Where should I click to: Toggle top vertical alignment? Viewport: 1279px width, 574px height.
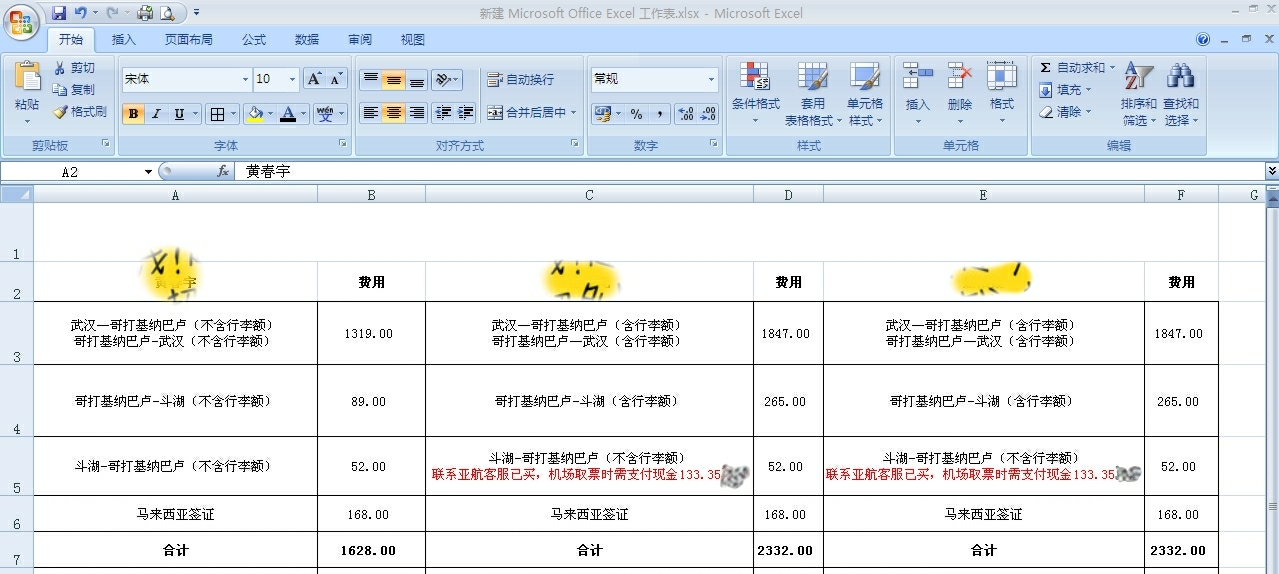[x=370, y=80]
